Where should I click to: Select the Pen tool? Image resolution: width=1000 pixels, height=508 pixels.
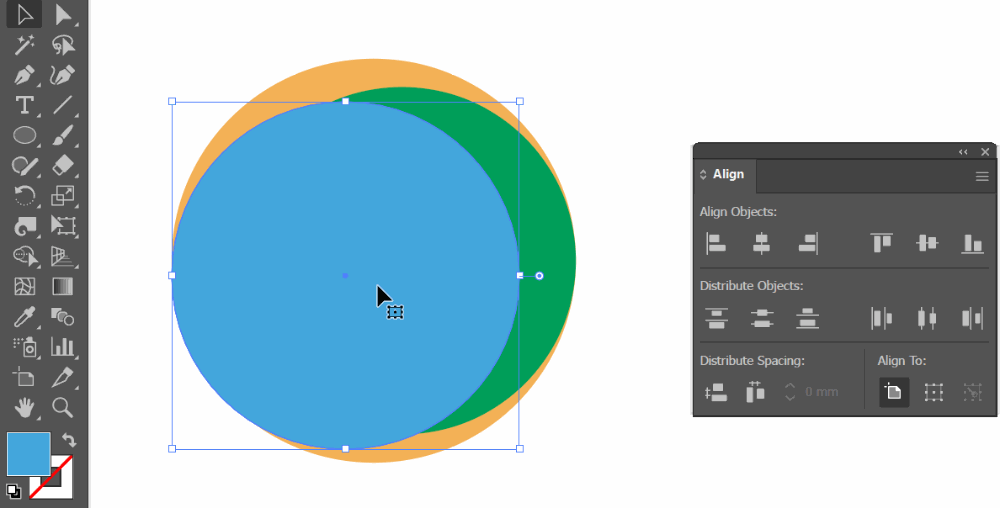tap(24, 75)
